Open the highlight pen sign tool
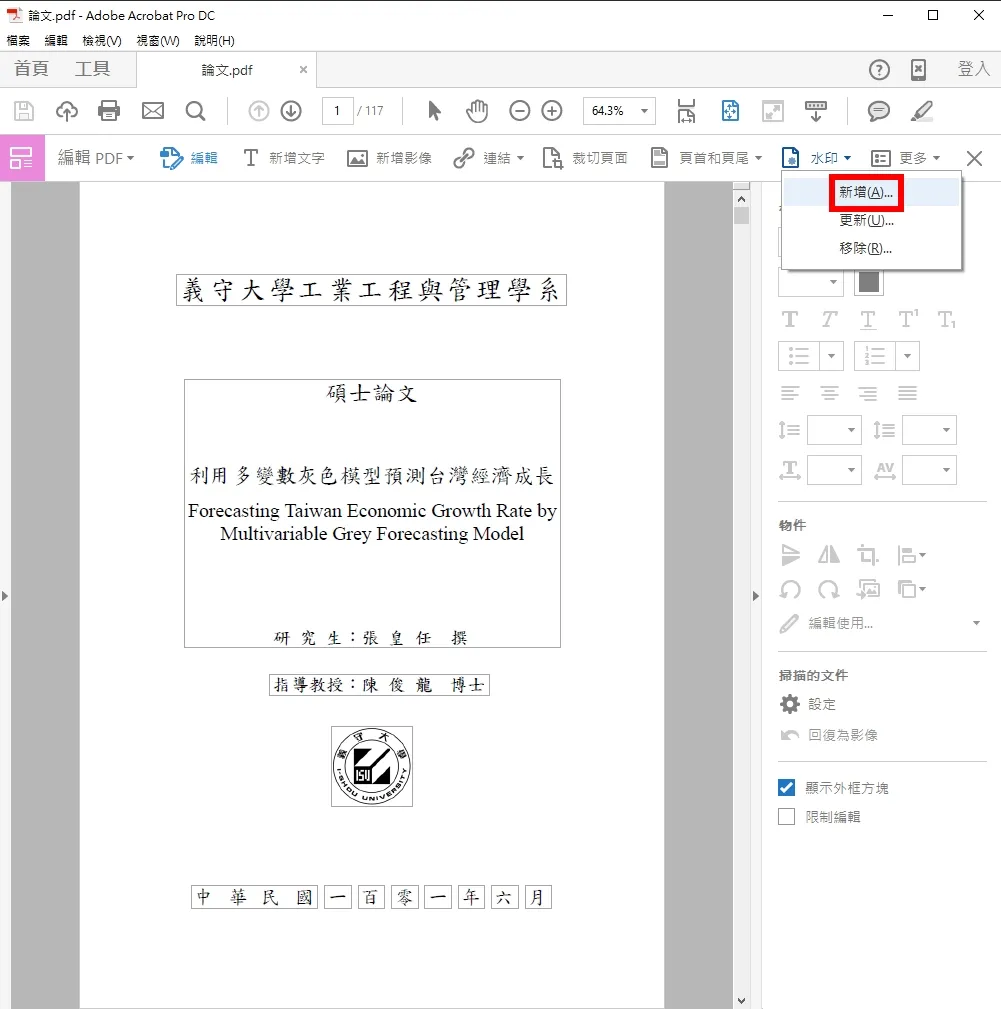 [x=922, y=111]
